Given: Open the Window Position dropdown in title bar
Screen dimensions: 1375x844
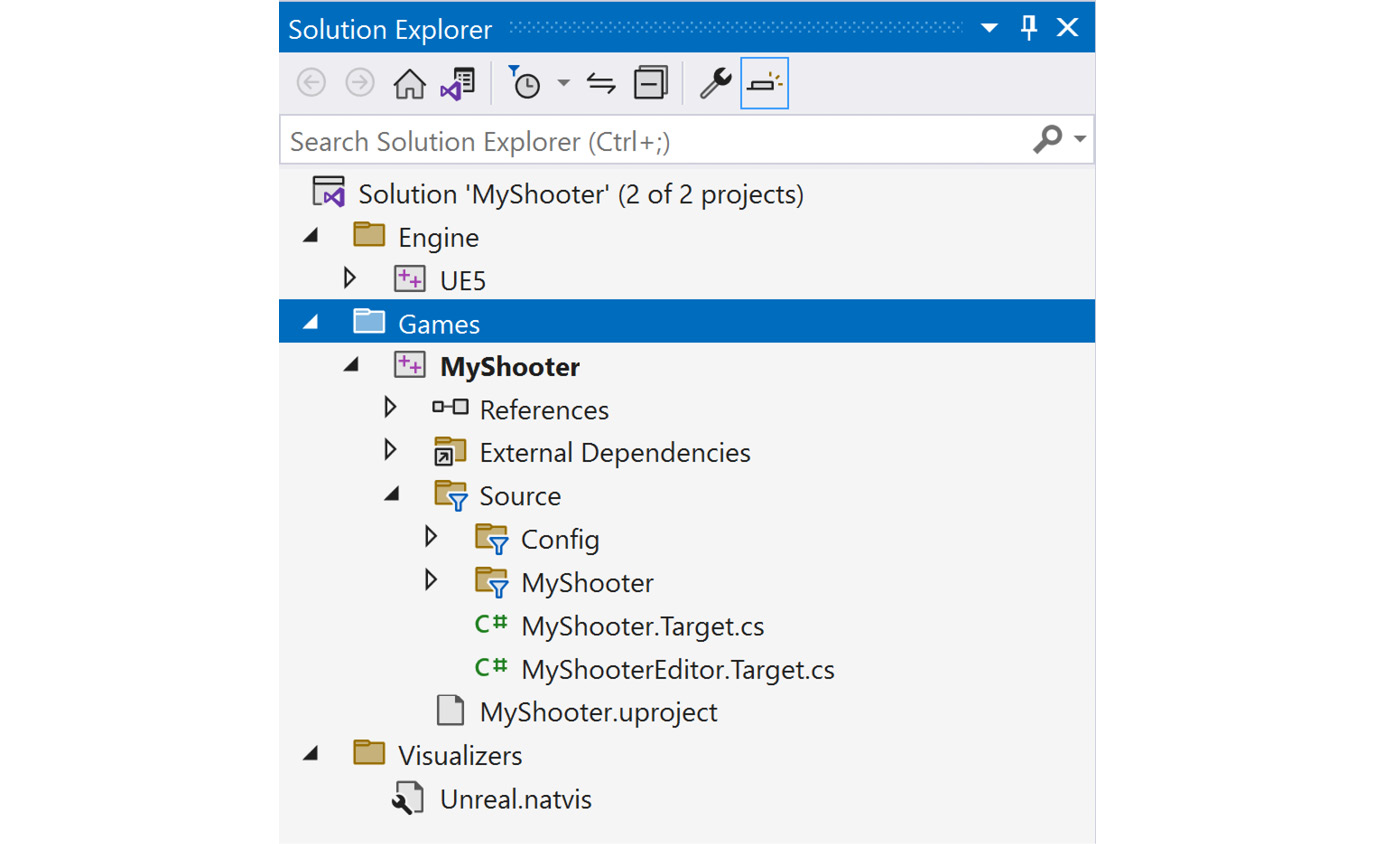Looking at the screenshot, I should coord(989,28).
